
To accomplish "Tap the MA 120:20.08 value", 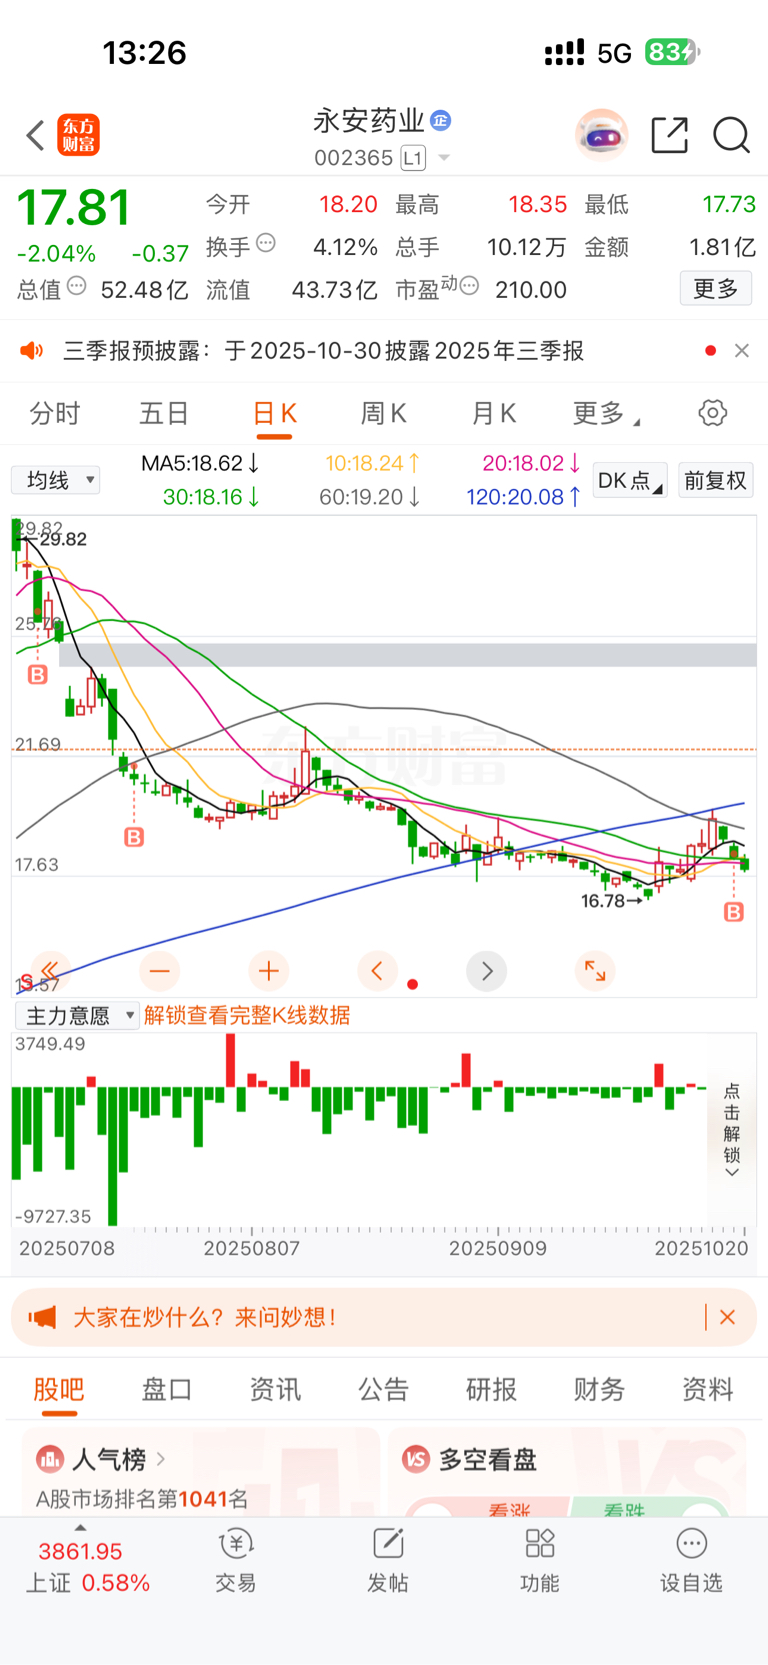I will tap(523, 497).
